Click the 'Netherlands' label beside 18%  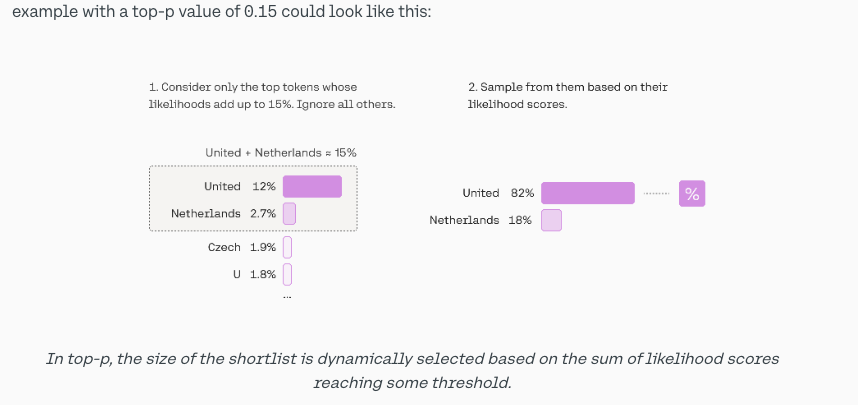pos(464,220)
